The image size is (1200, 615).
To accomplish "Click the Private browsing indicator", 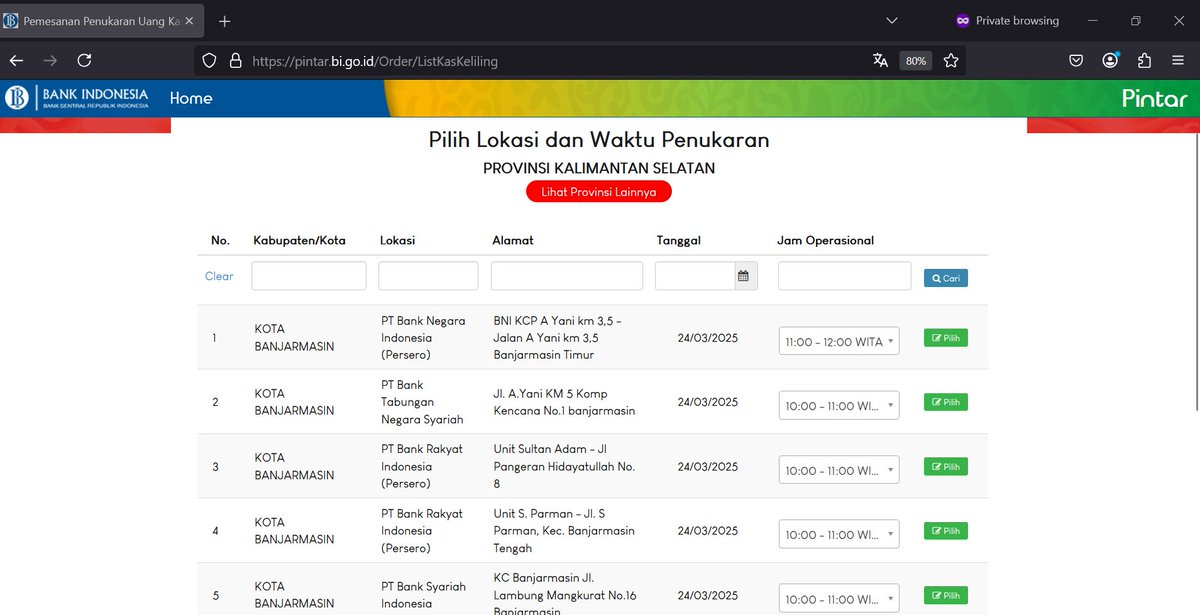I will click(x=1006, y=21).
